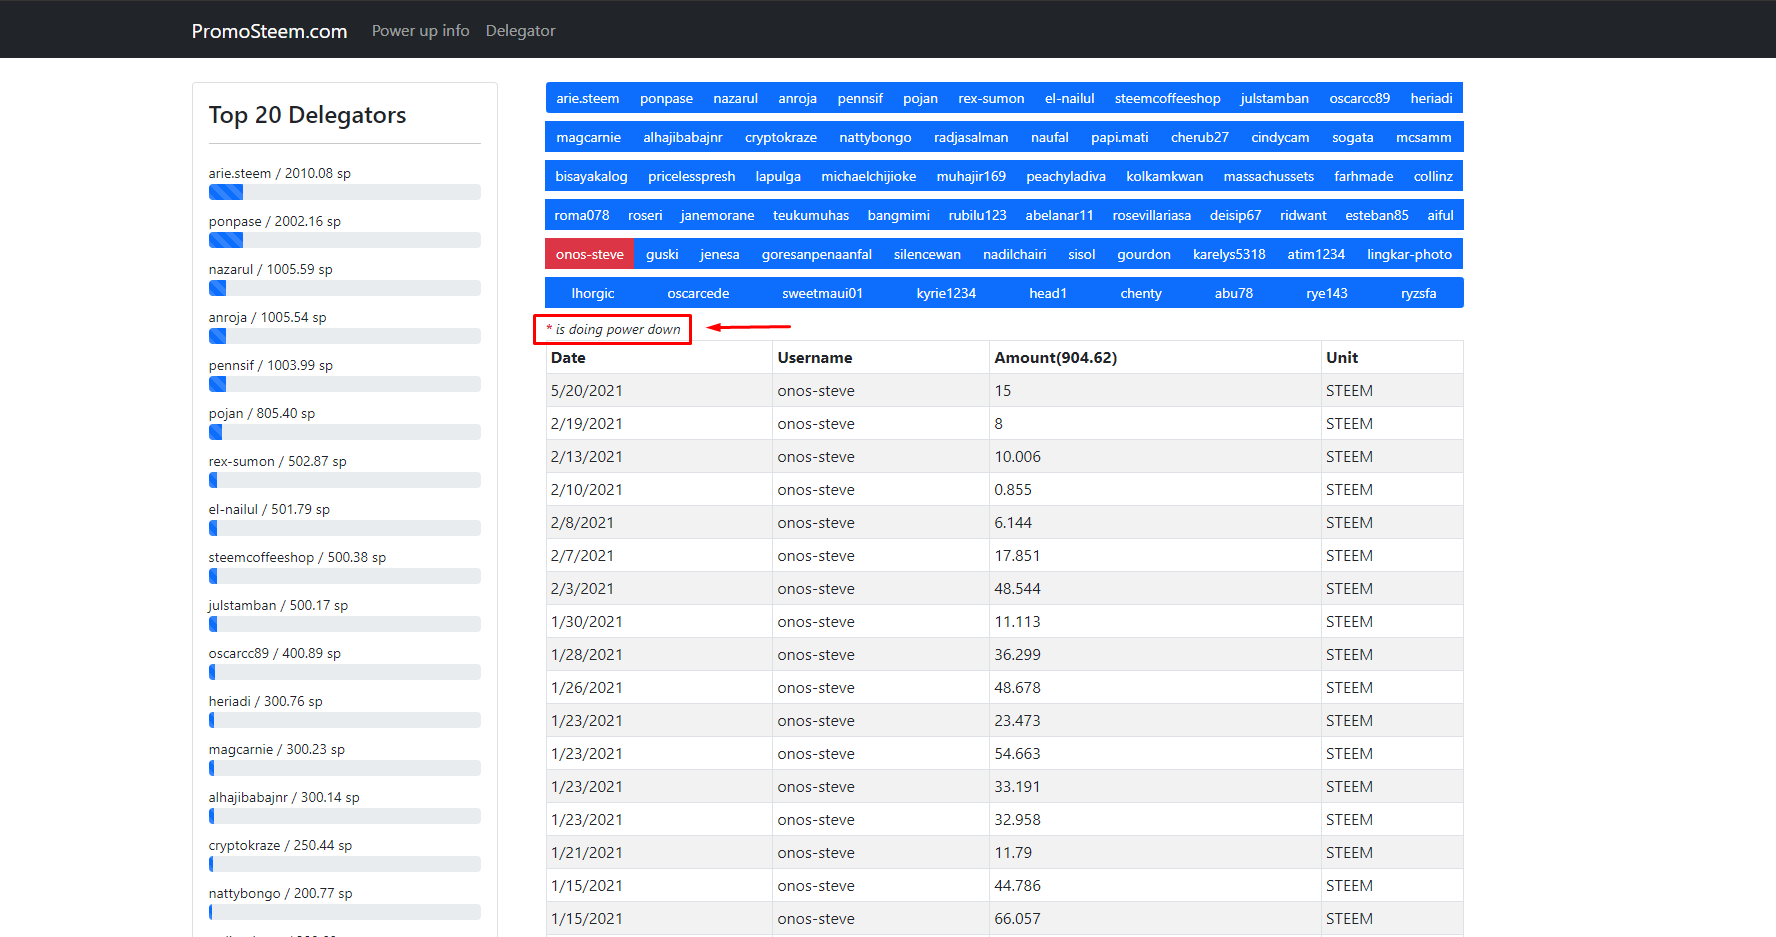Screen dimensions: 1776x937
Task: Click the rosevillariasa user button
Action: [x=1152, y=215]
